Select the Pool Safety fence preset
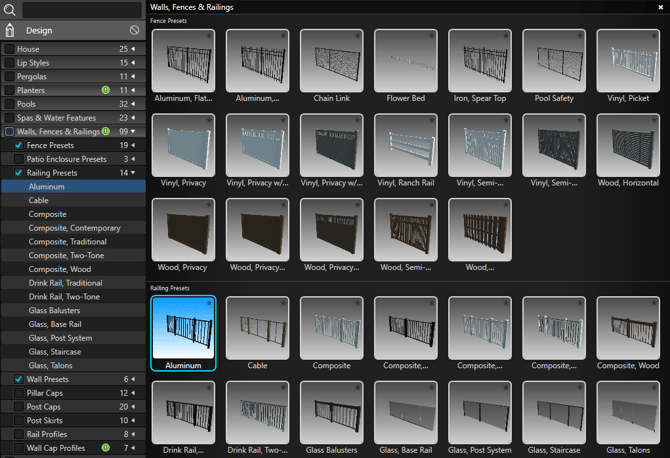The image size is (670, 458). click(554, 61)
